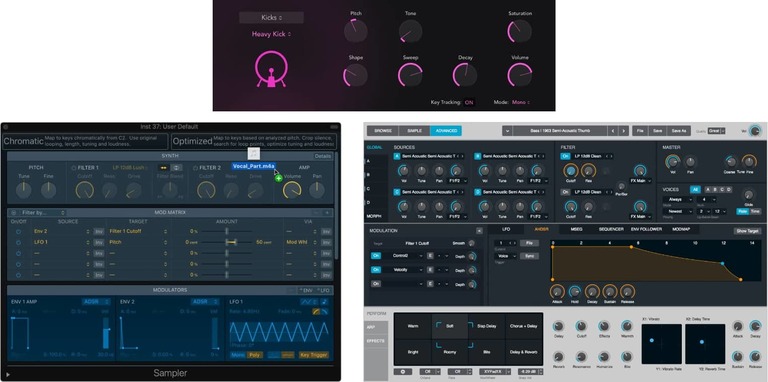
Task: Click the Sampler Amp Volume knob
Action: point(292,190)
